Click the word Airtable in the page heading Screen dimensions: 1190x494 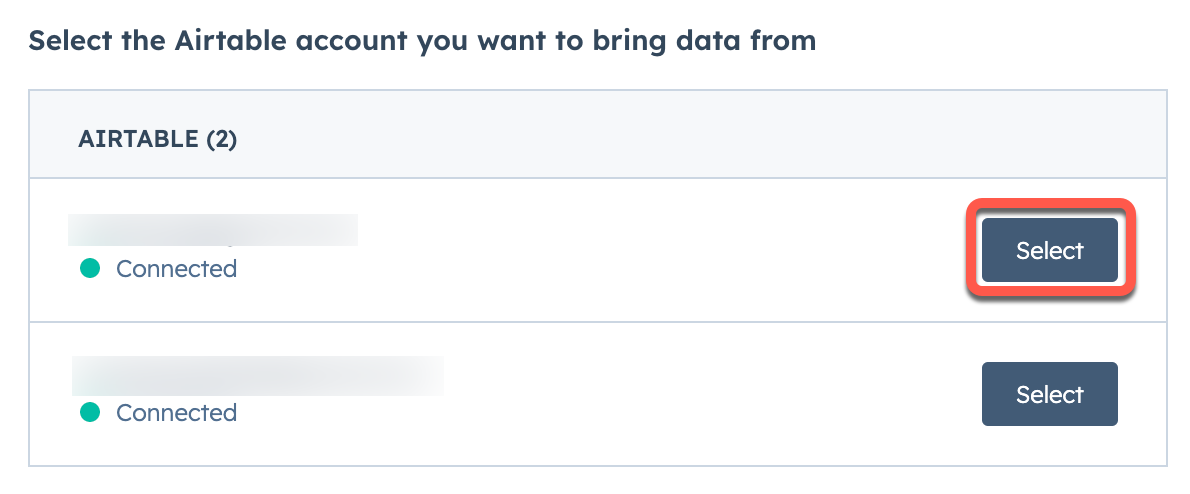tap(231, 41)
